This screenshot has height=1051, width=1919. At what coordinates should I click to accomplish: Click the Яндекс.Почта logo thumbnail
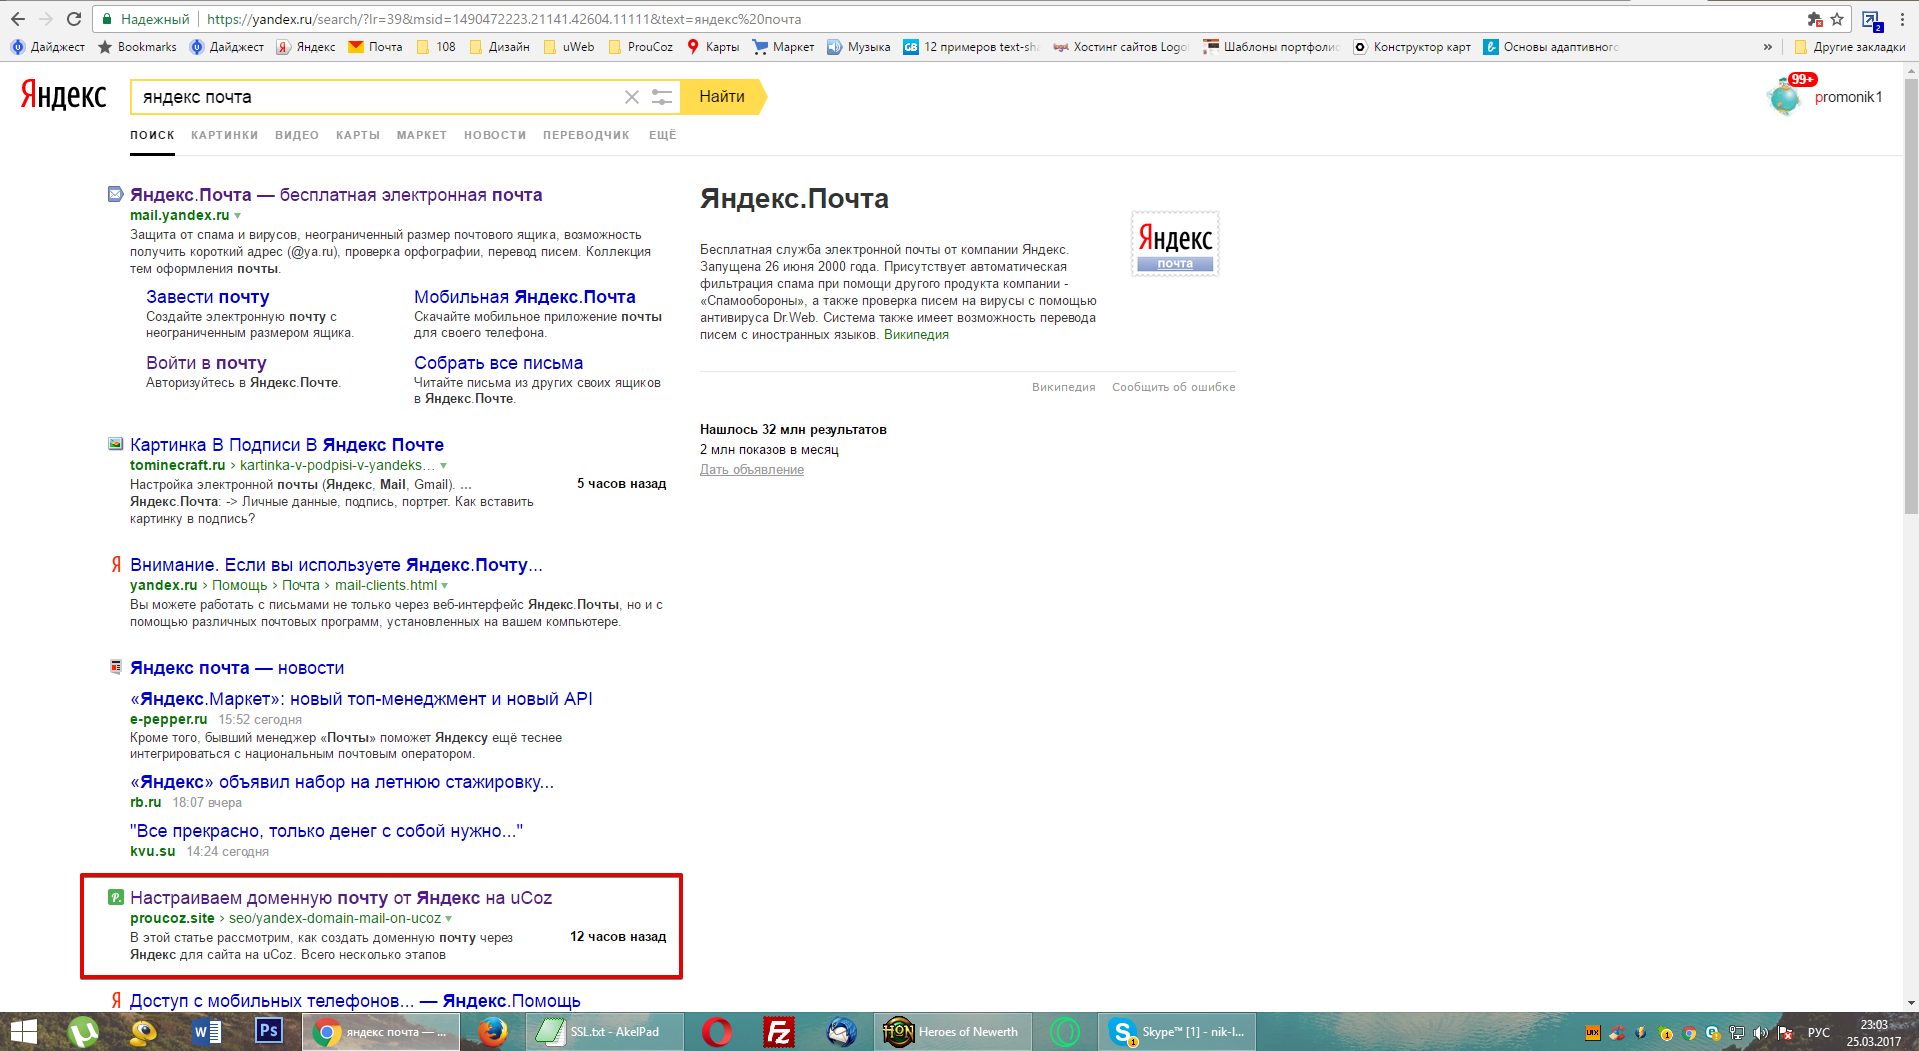[x=1175, y=243]
